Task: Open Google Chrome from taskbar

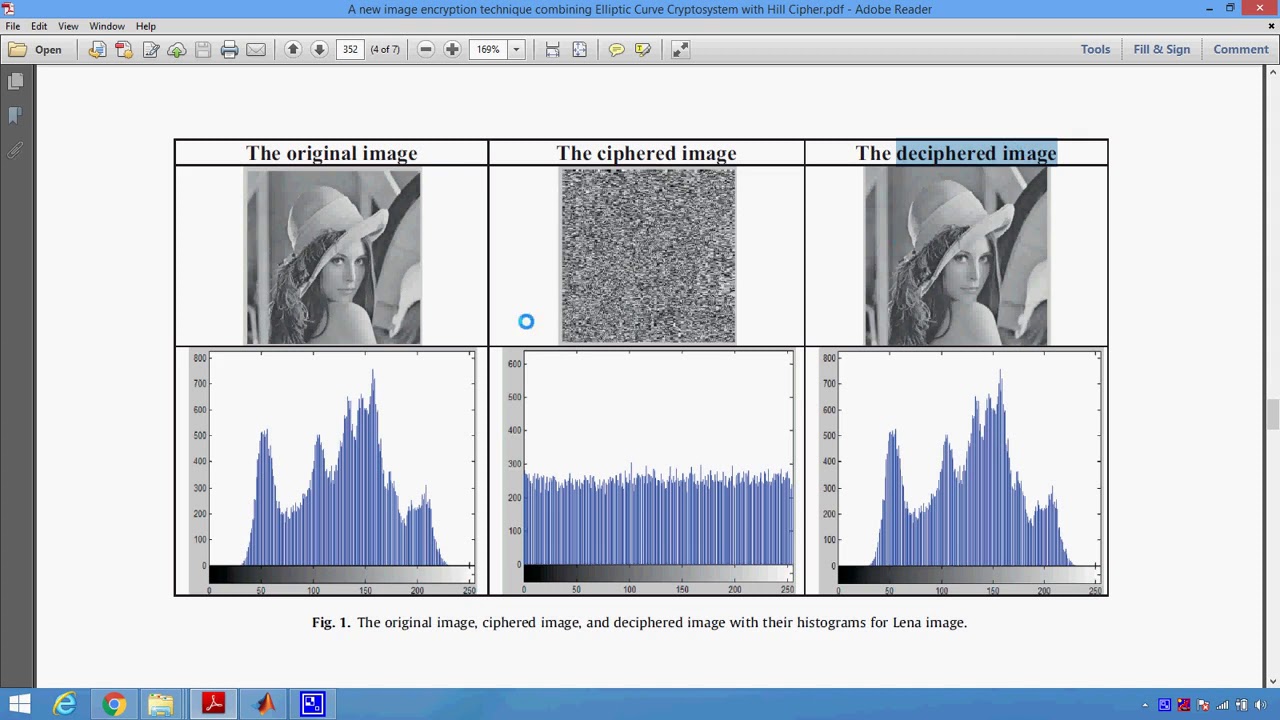Action: coord(114,705)
